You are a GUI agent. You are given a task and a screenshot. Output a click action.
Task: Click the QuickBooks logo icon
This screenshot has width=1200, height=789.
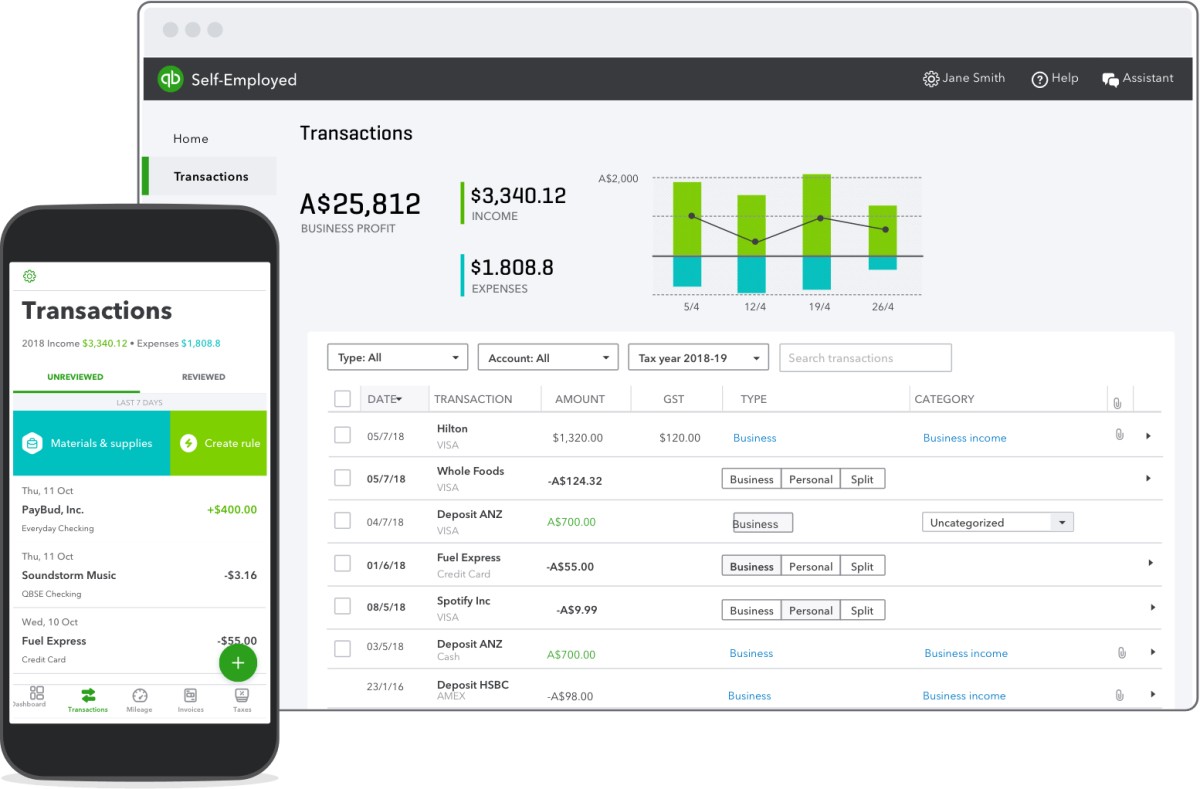point(171,79)
